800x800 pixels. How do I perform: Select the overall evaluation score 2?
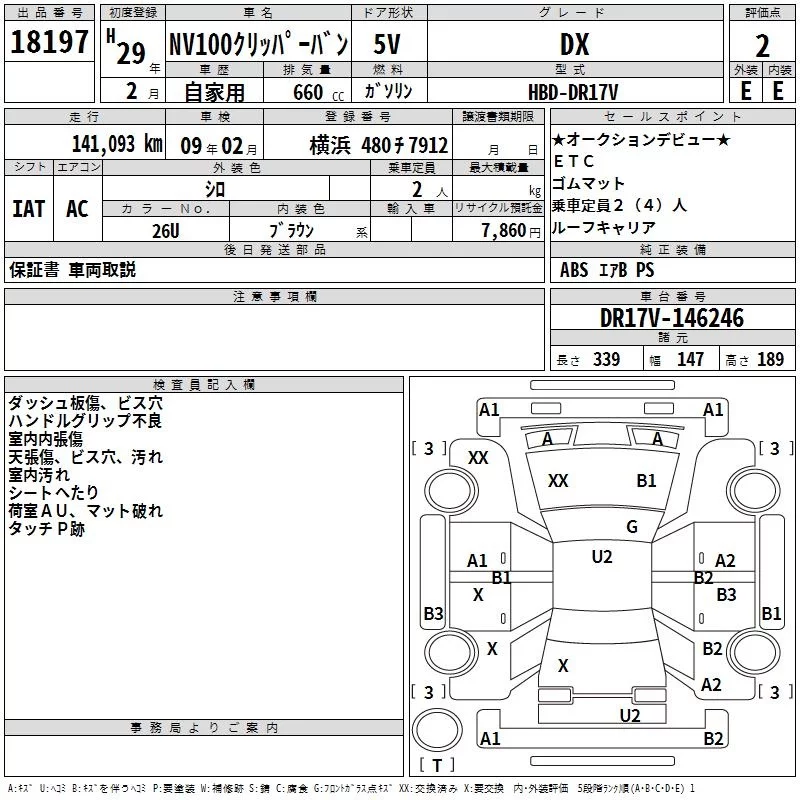[x=762, y=46]
